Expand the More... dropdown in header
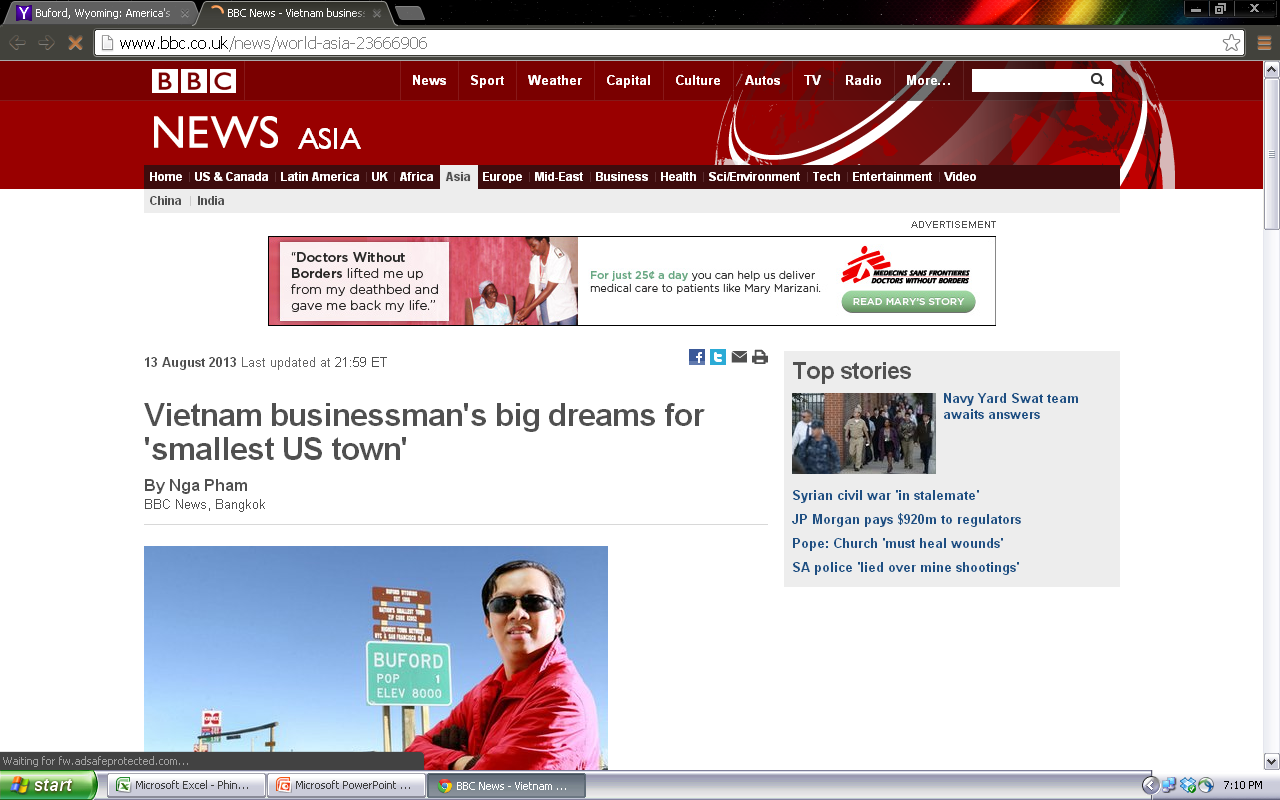The image size is (1280, 800). click(928, 81)
